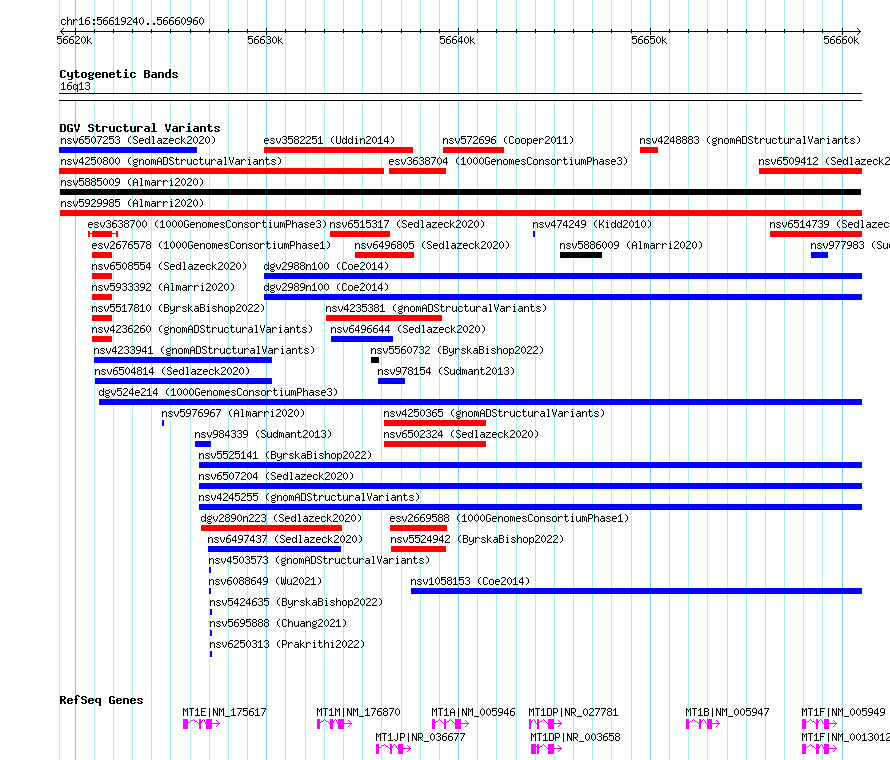
Task: Select the nsv4250365 gnomAD red bar
Action: pos(435,423)
